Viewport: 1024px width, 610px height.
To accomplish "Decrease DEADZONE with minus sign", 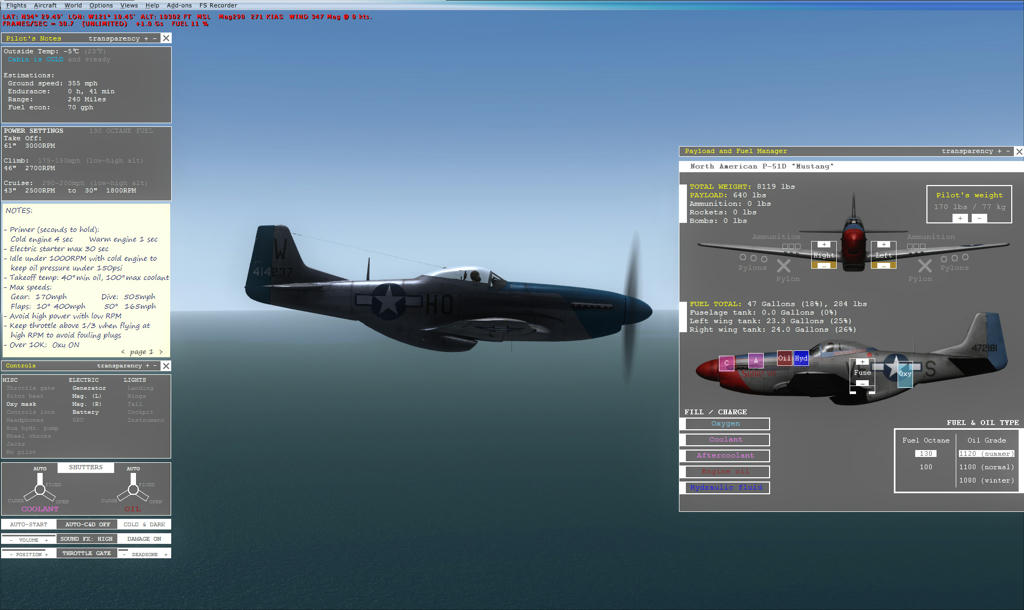I will 124,554.
